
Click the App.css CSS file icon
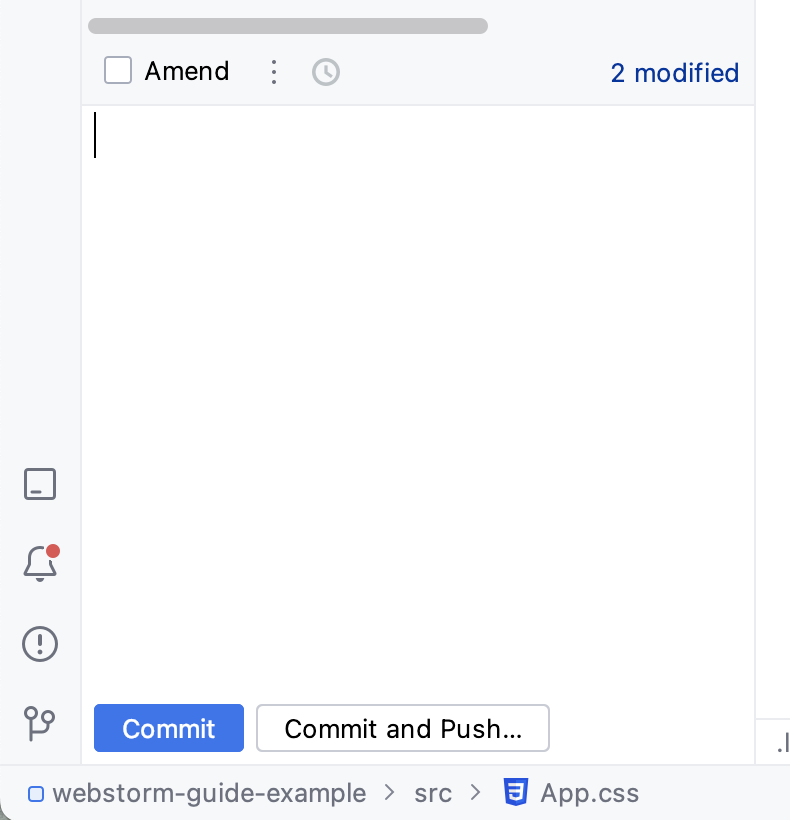[516, 792]
